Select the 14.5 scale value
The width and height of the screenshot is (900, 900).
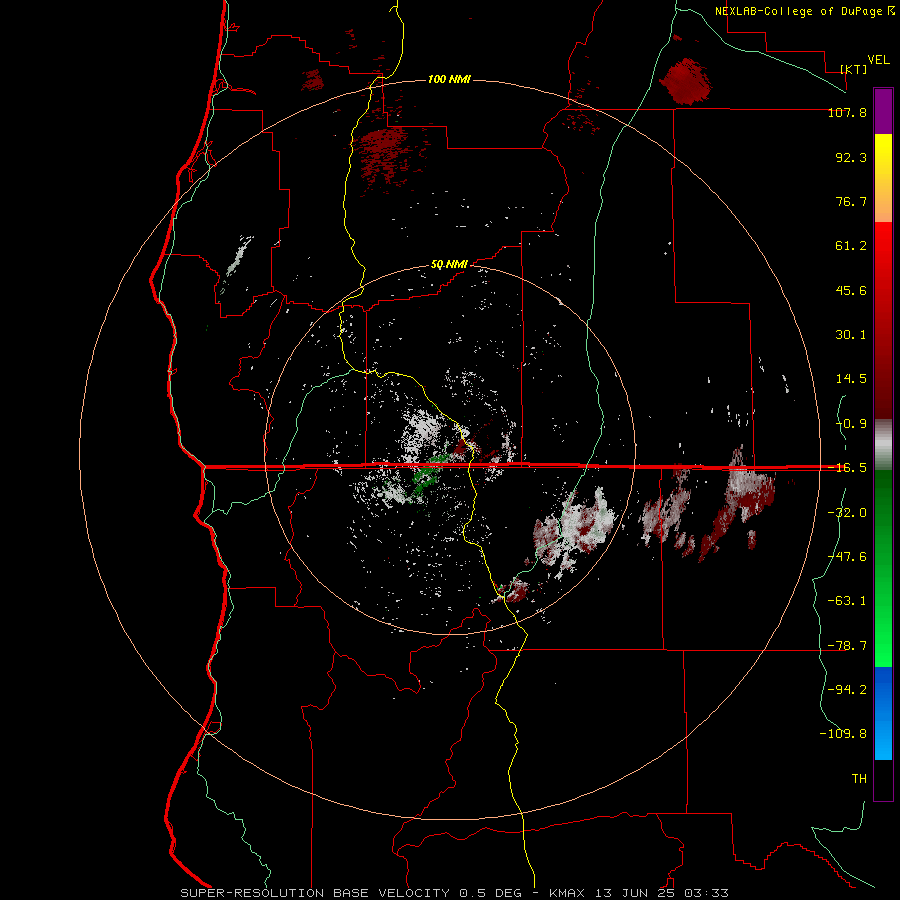pyautogui.click(x=851, y=379)
